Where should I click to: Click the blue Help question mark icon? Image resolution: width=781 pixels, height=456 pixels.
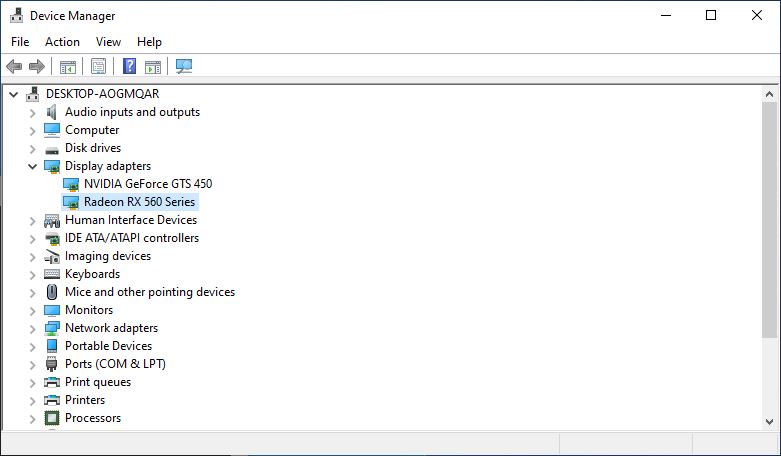click(x=129, y=67)
